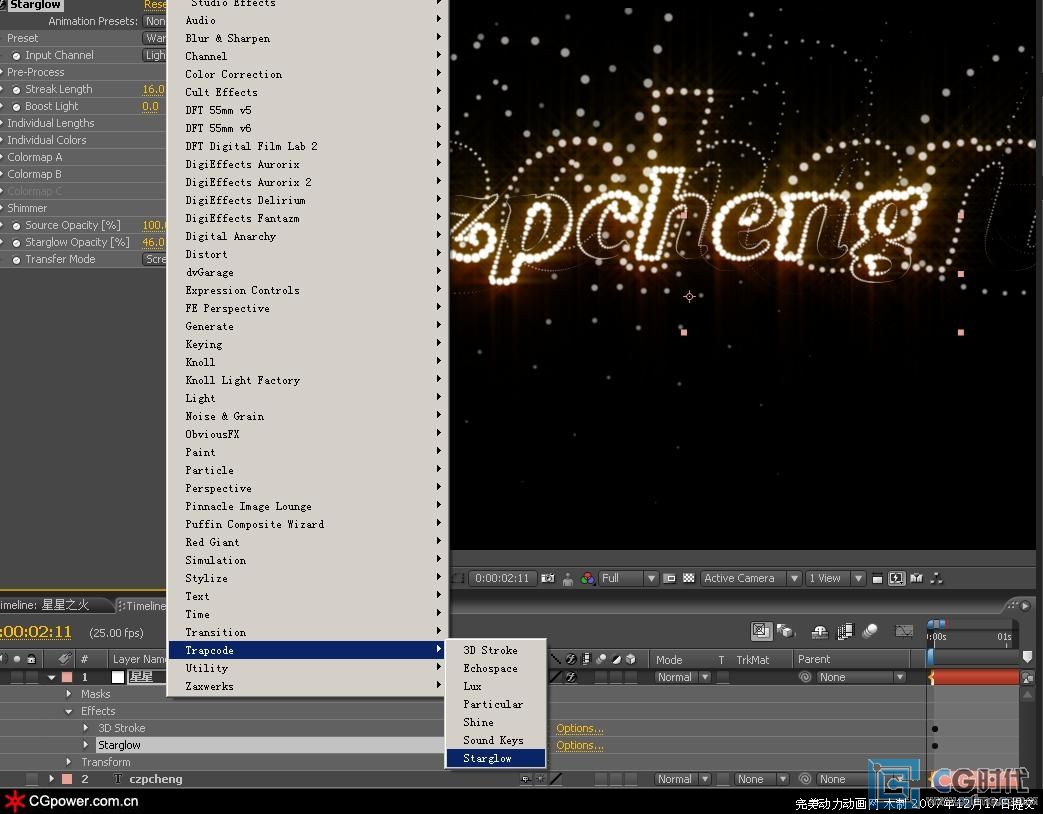1043x814 pixels.
Task: Click the viewer timecode button 0:00:02:11
Action: click(x=502, y=579)
